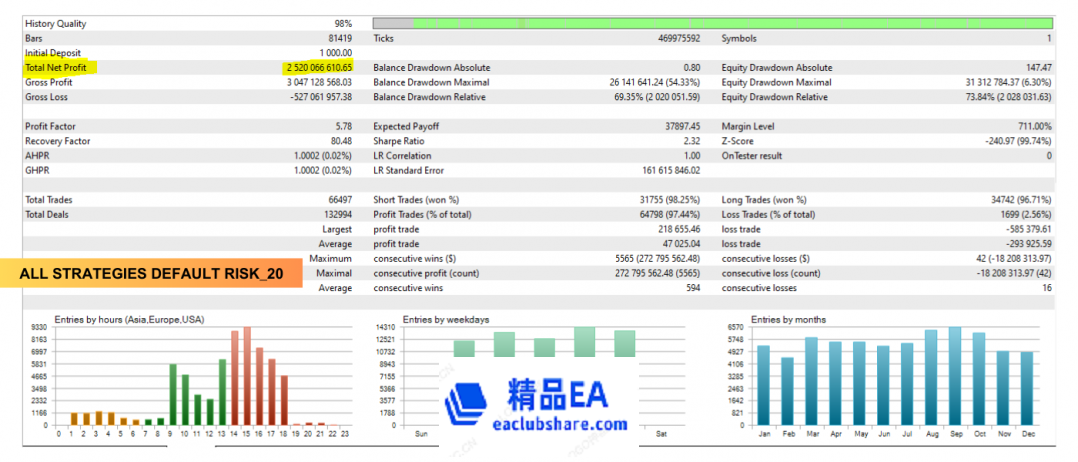The width and height of the screenshot is (1078, 462).
Task: Click average consecutive wins value 594
Action: pyautogui.click(x=693, y=288)
